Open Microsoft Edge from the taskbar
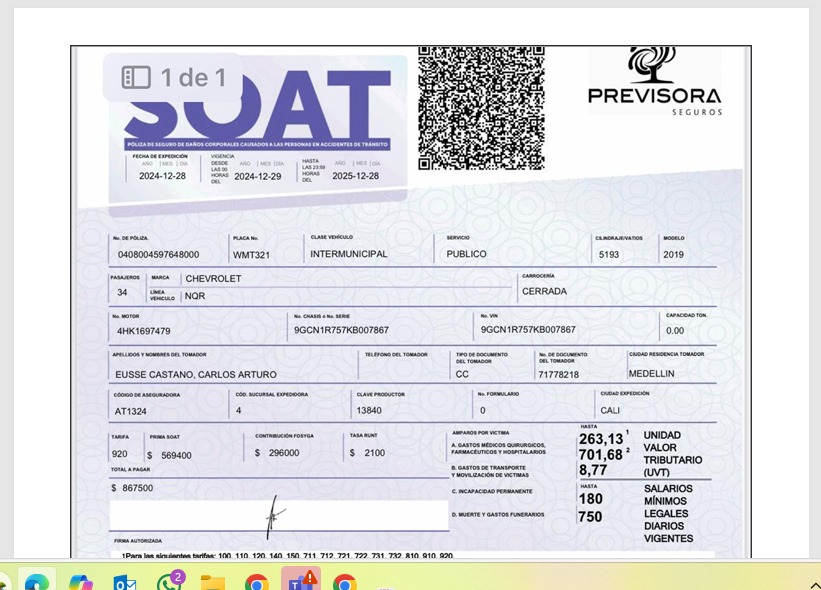This screenshot has height=590, width=821. coord(37,582)
